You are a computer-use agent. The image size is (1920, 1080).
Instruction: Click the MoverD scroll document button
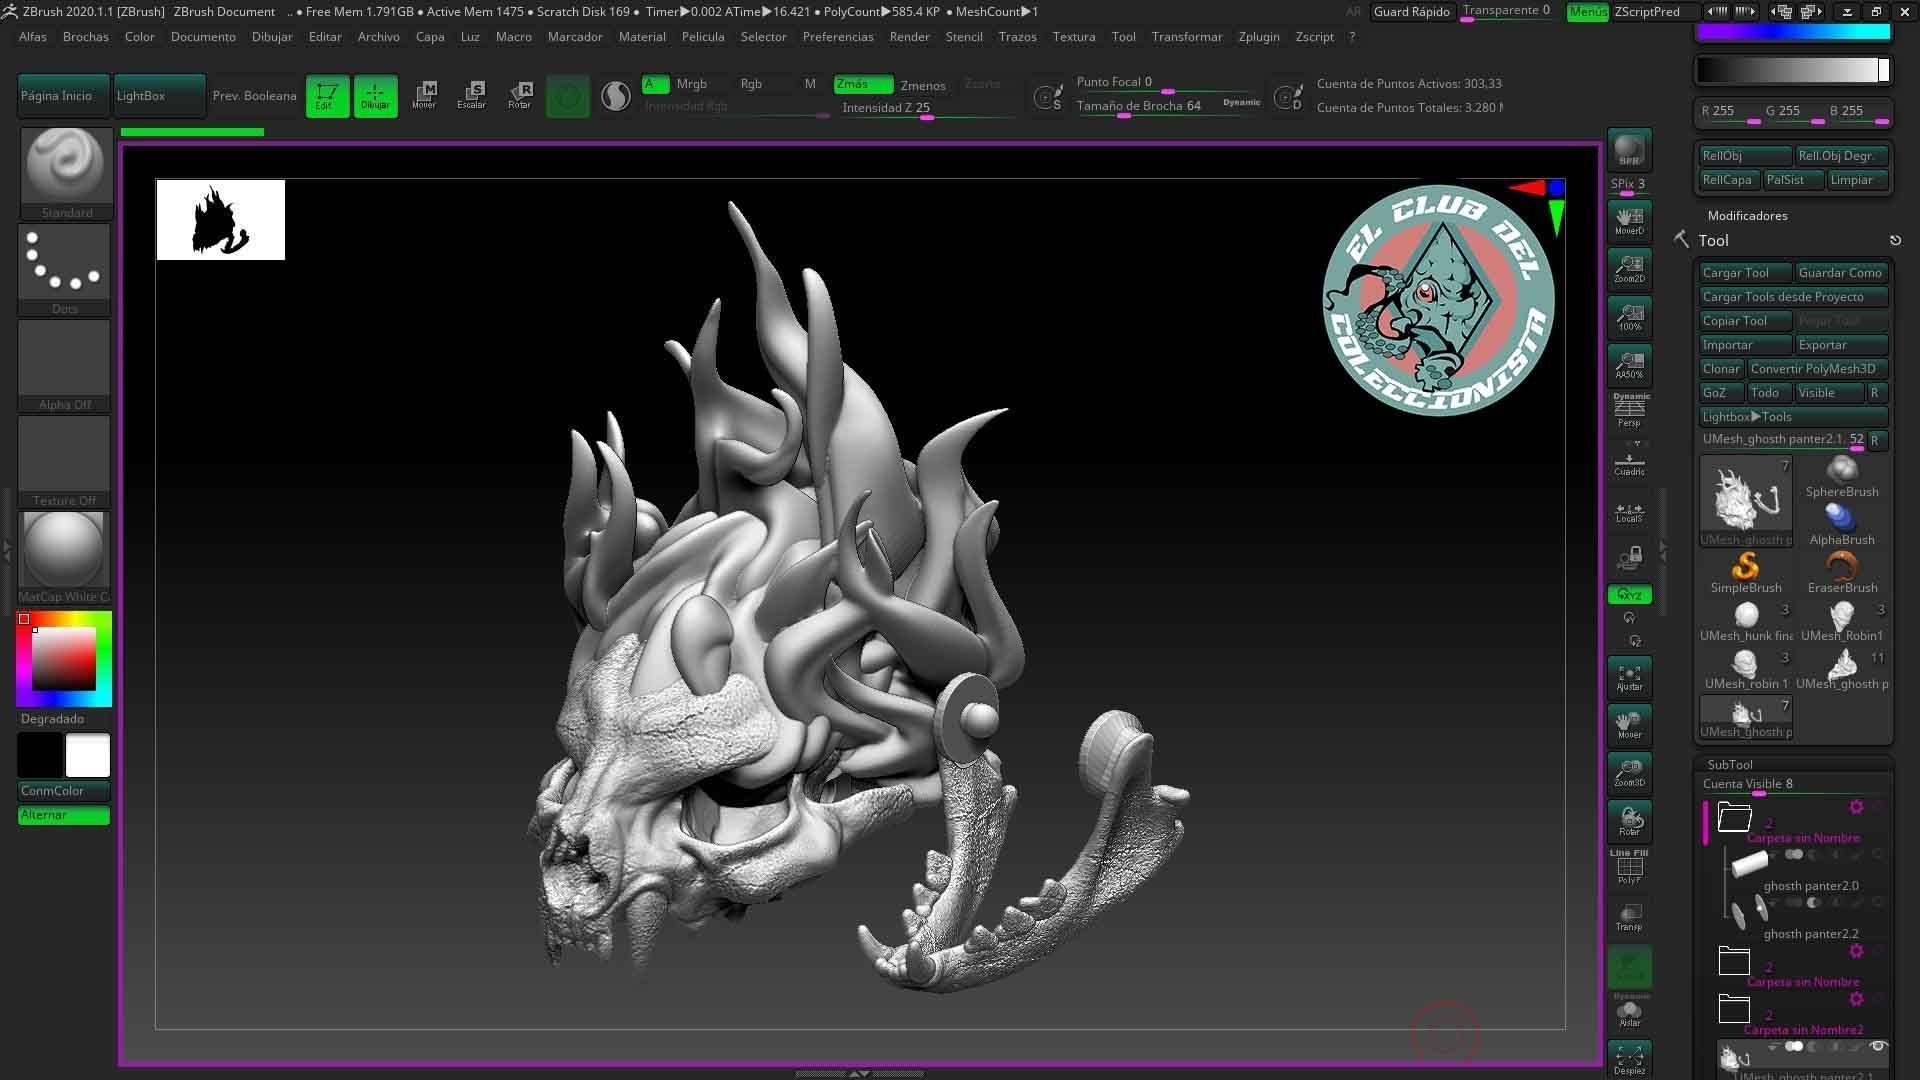[x=1629, y=221]
